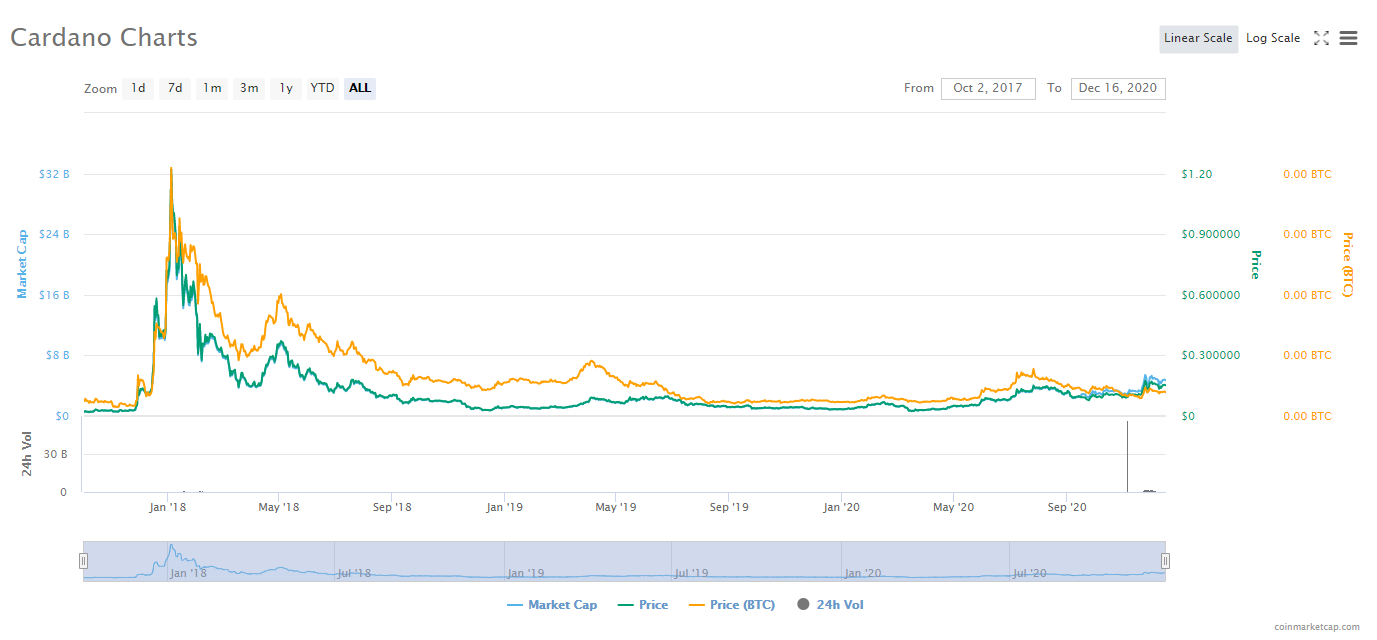The image size is (1377, 640).
Task: Grab the left range navigator handle
Action: pos(84,561)
